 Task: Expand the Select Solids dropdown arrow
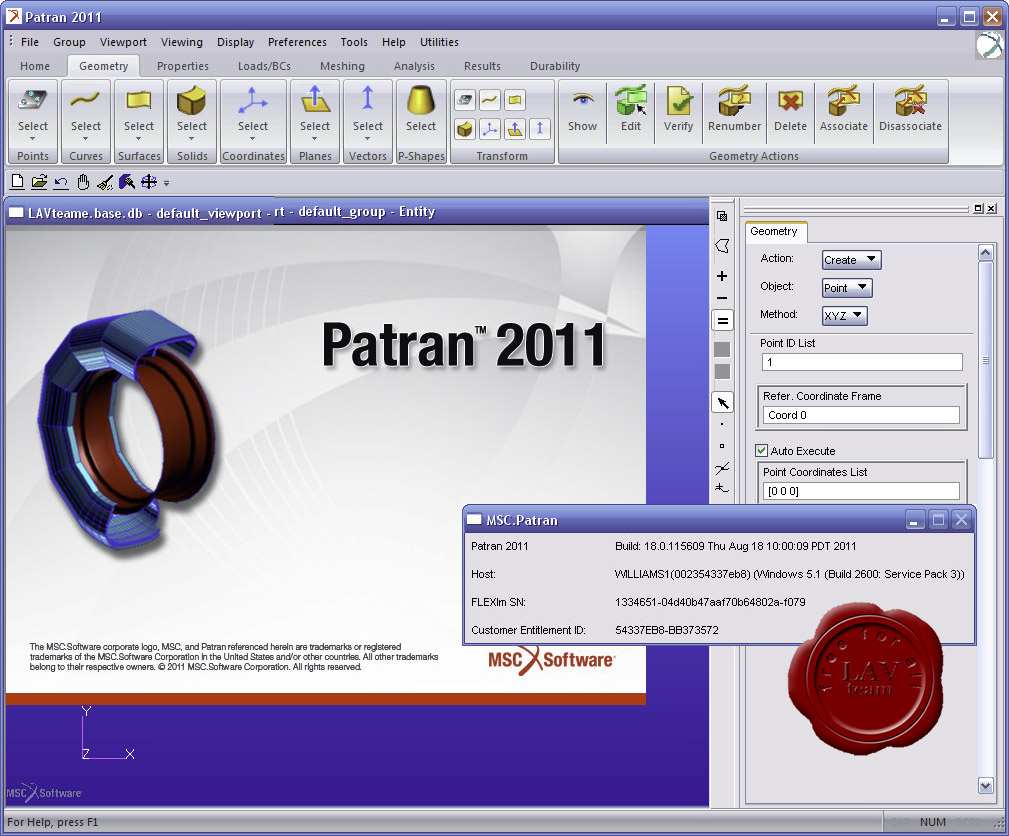pos(192,138)
